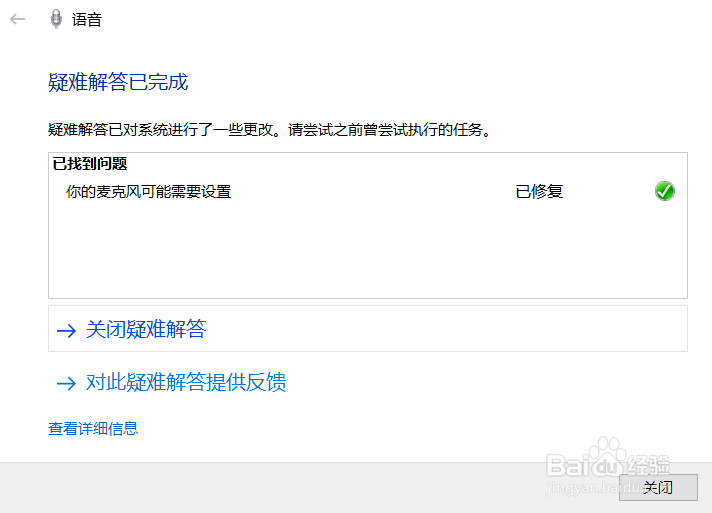Click the 已找到问题 list header

pos(90,164)
